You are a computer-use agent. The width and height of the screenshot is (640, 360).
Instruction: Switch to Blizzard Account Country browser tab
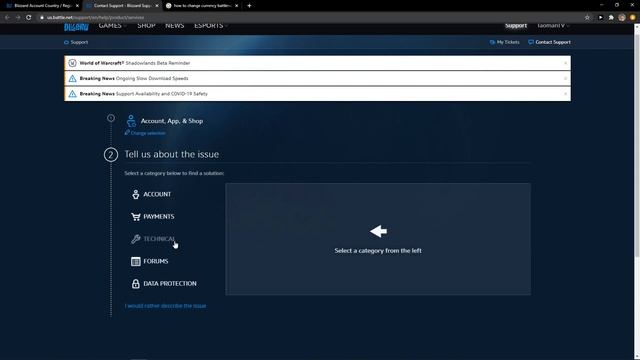[41, 6]
